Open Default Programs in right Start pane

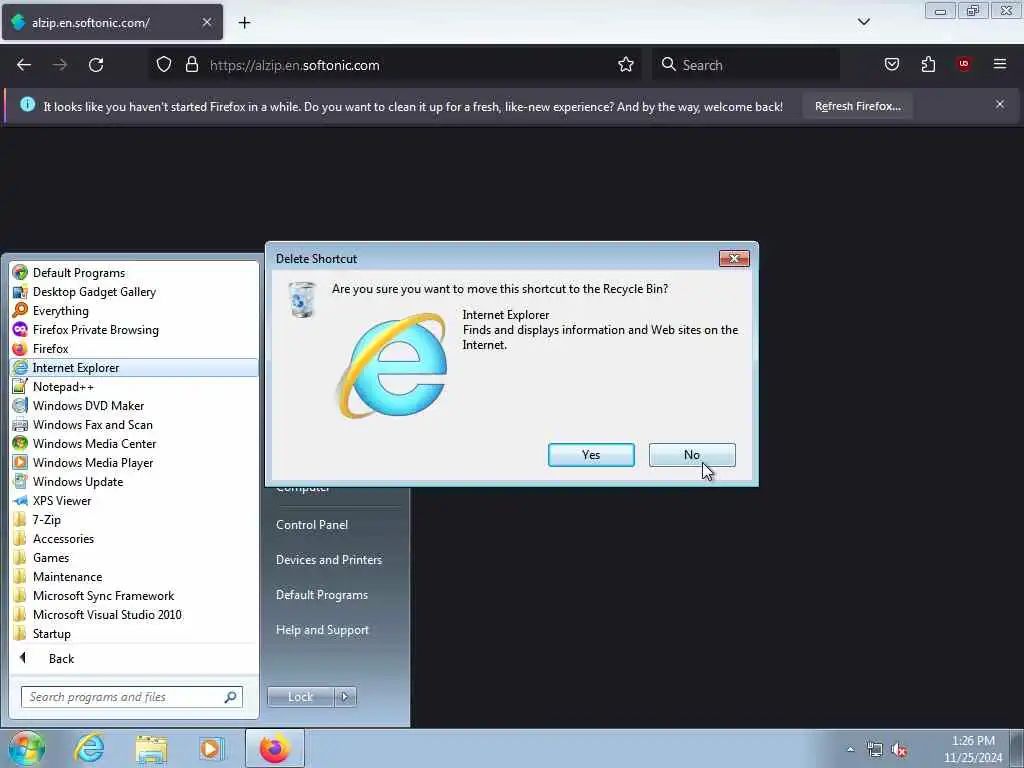pos(321,595)
